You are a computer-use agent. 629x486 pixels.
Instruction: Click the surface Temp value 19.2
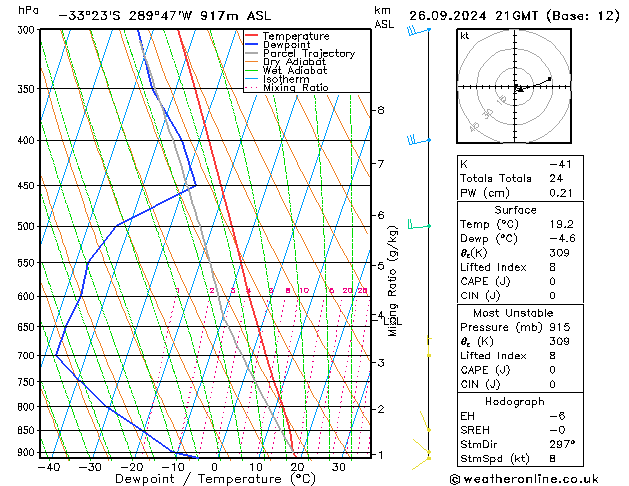point(561,224)
